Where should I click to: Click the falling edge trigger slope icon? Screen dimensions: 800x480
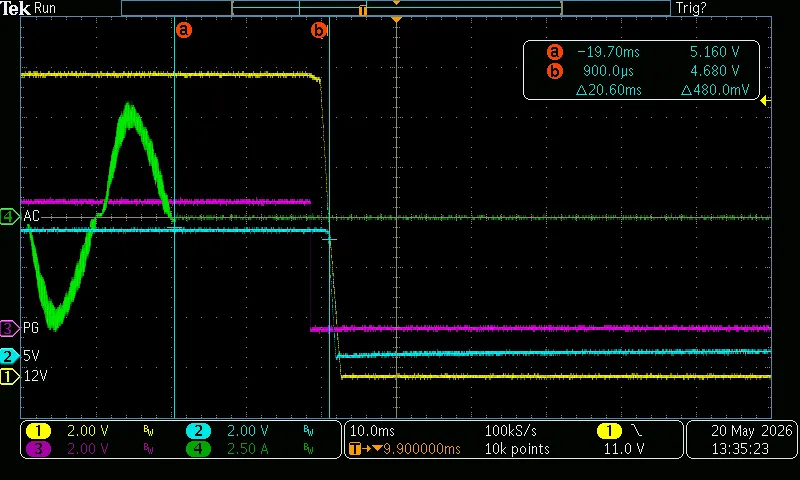637,431
